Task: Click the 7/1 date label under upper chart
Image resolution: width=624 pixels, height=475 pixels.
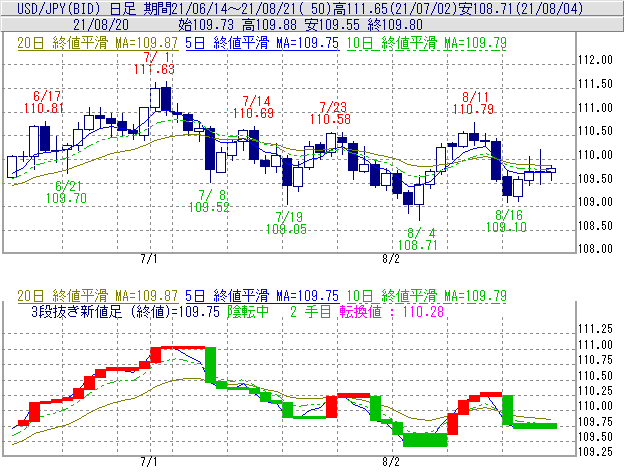Action: pos(149,259)
